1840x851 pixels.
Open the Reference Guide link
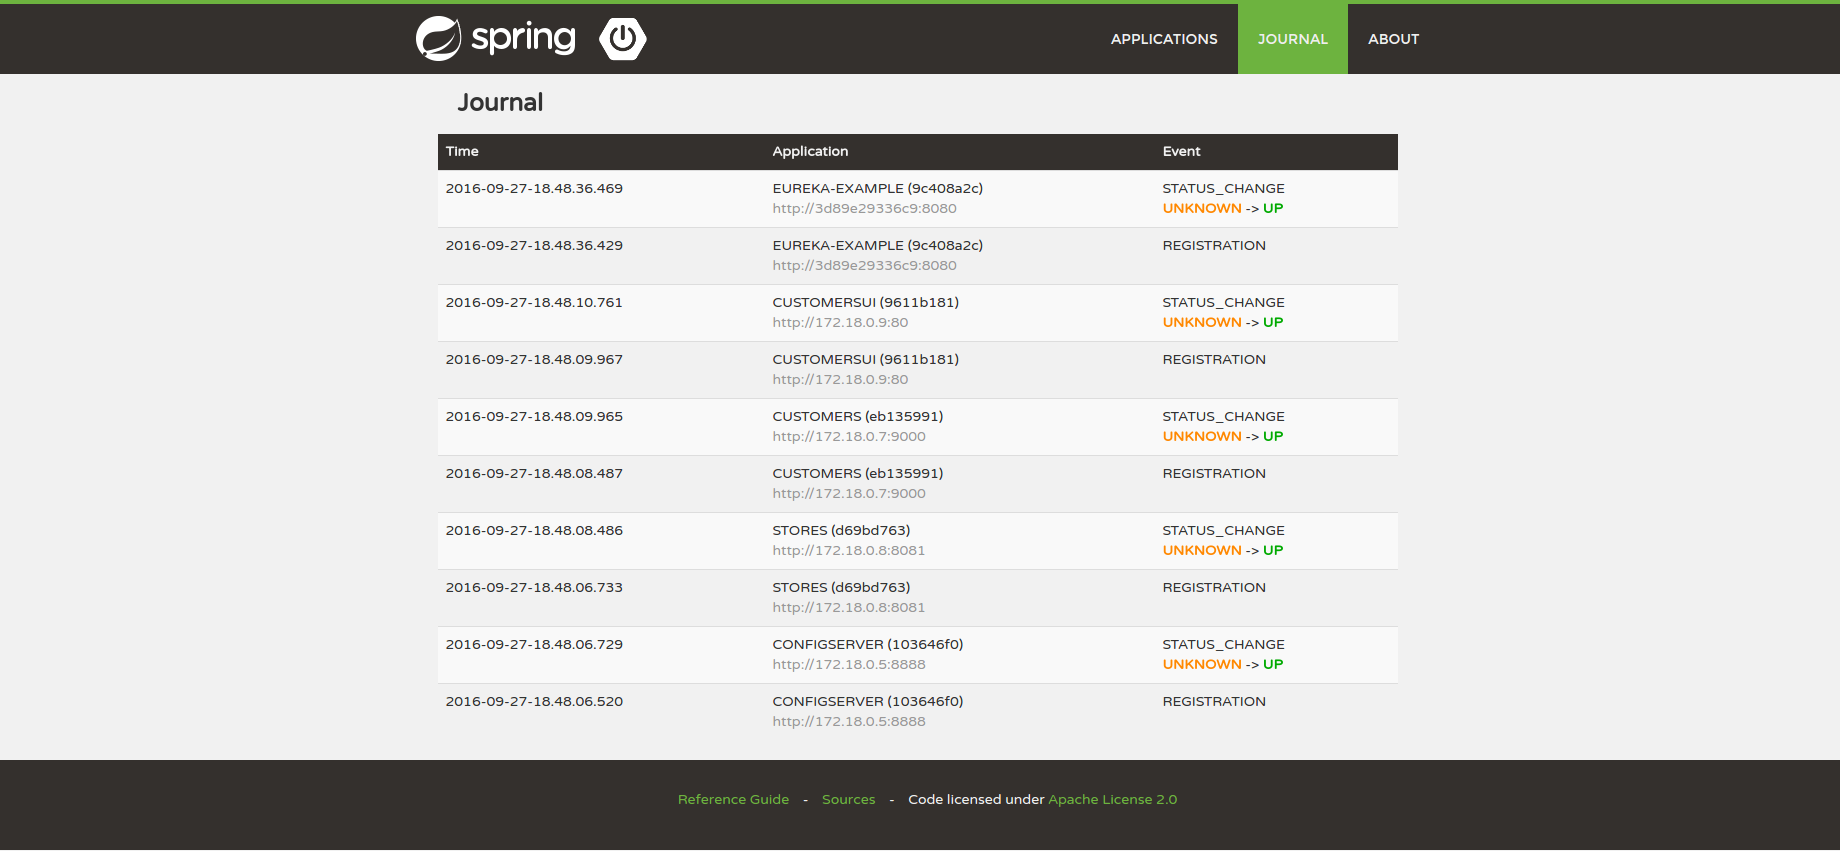tap(733, 799)
